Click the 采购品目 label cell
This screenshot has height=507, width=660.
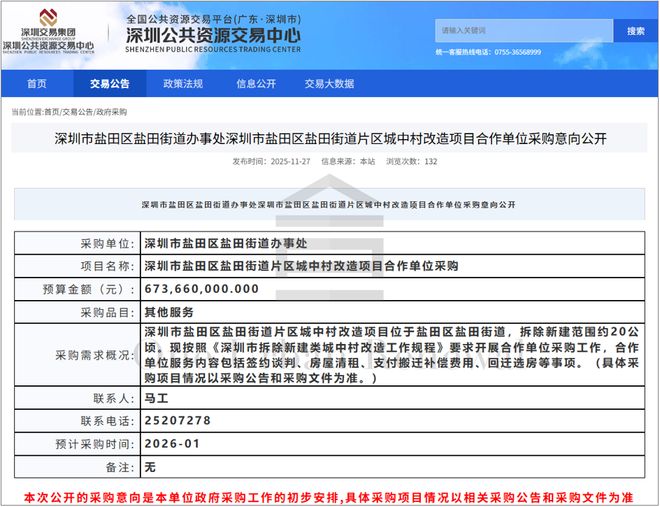(x=77, y=312)
